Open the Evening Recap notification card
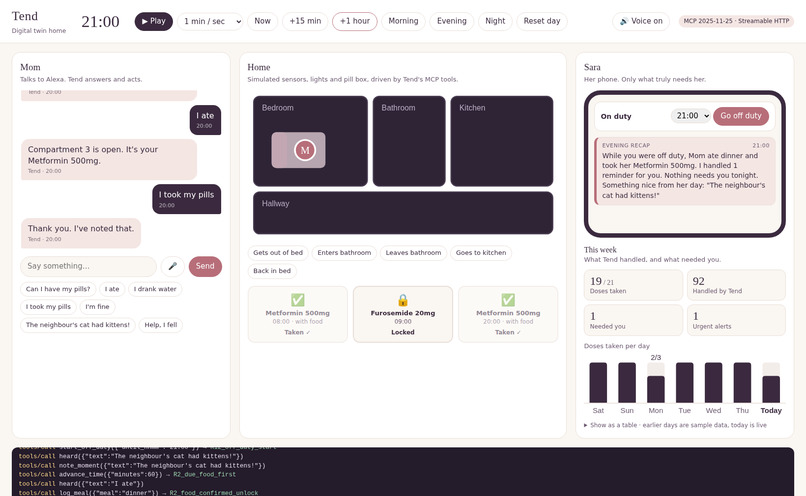This screenshot has width=806, height=496. point(685,171)
